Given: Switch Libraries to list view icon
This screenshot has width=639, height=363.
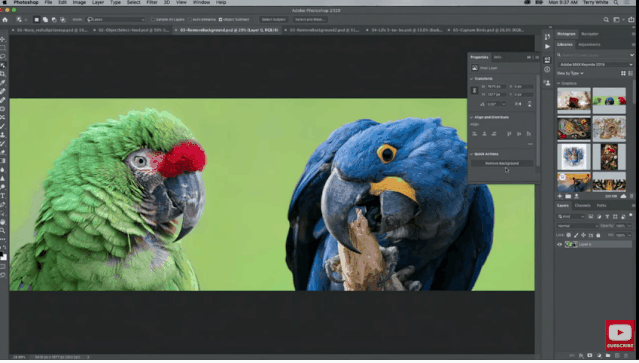Looking at the screenshot, I should [631, 73].
